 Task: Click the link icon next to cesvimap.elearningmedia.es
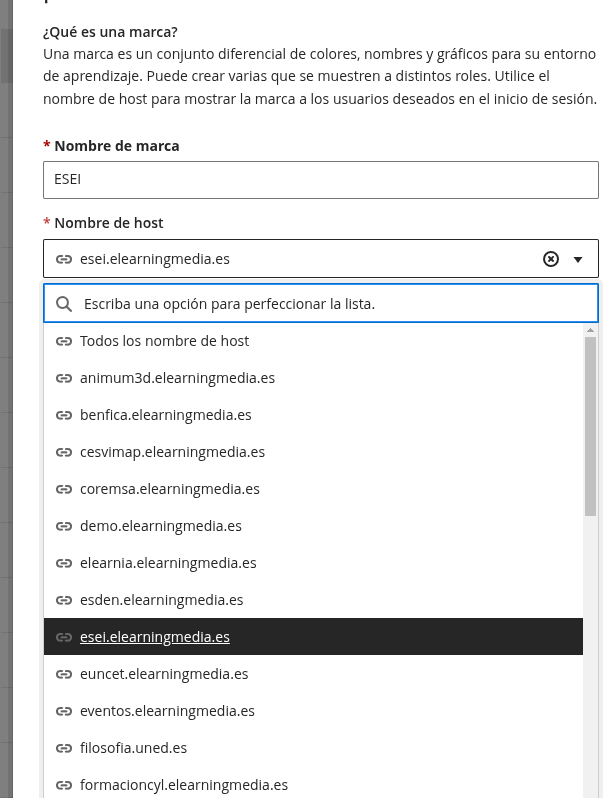tap(64, 452)
